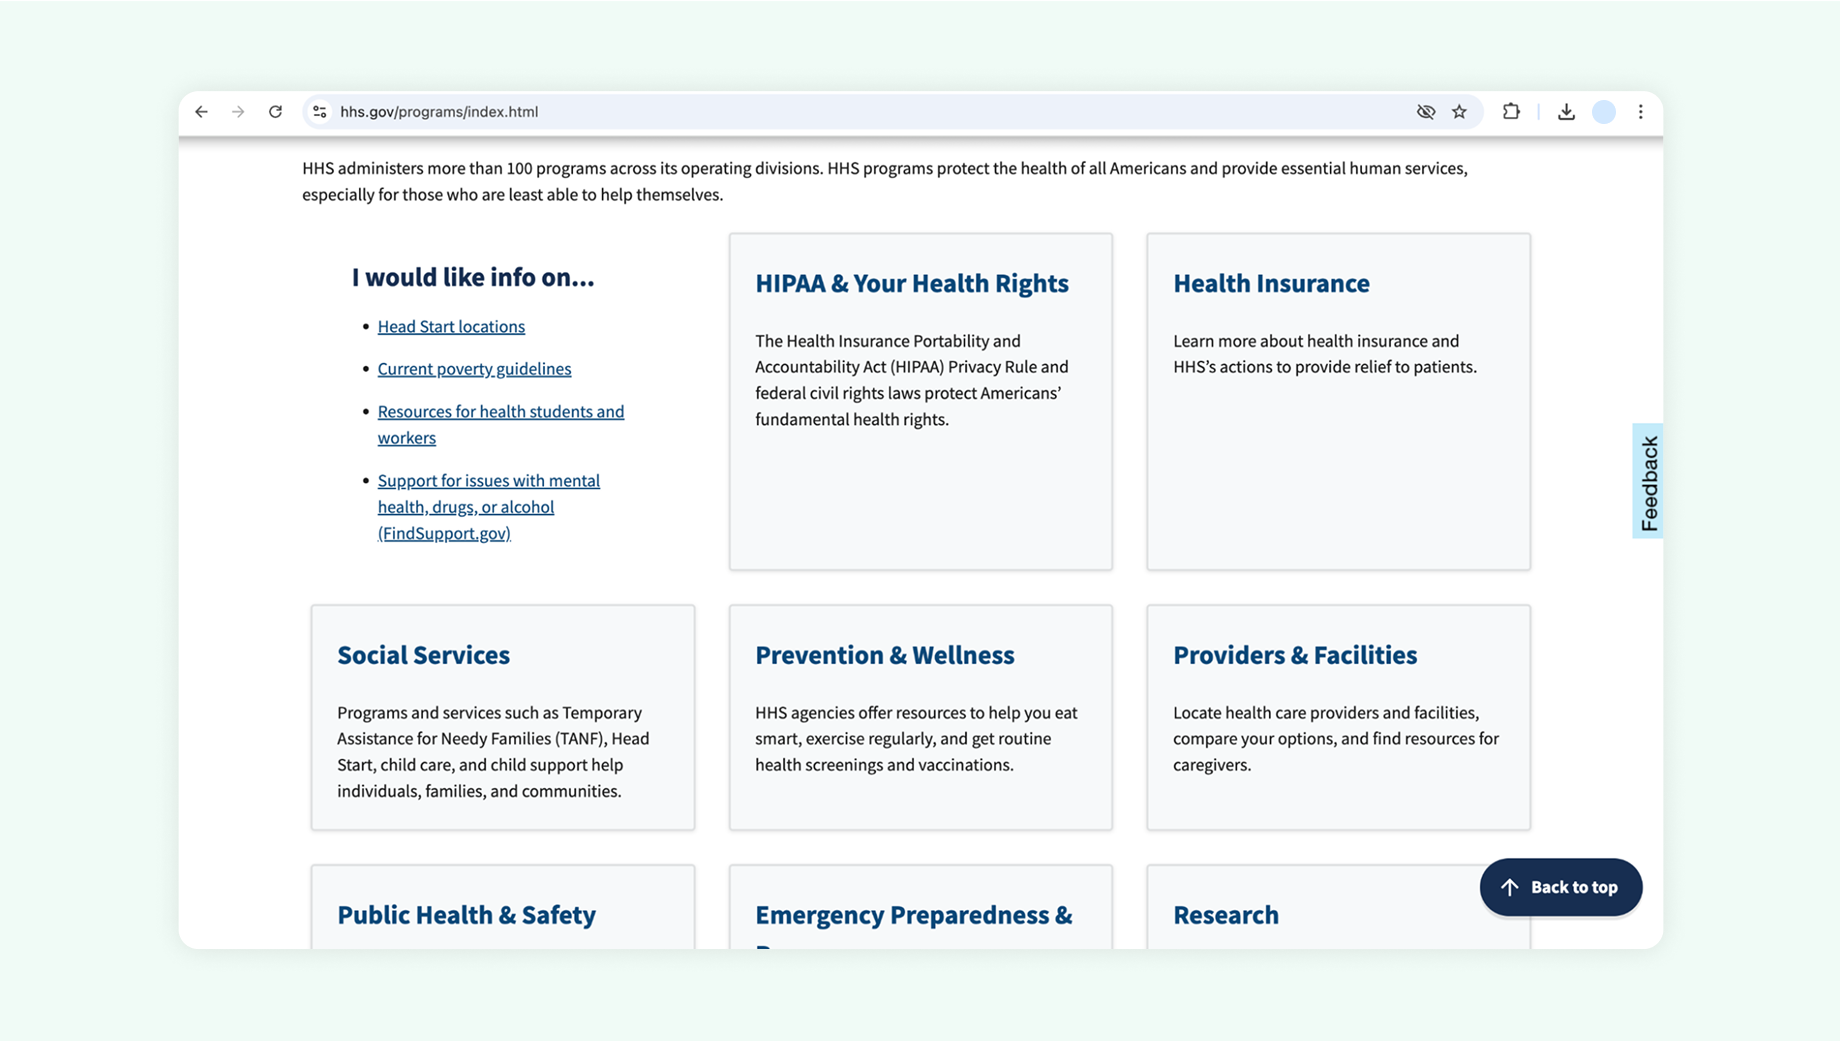Open the Feedback side tab
1840x1041 pixels.
click(x=1648, y=482)
